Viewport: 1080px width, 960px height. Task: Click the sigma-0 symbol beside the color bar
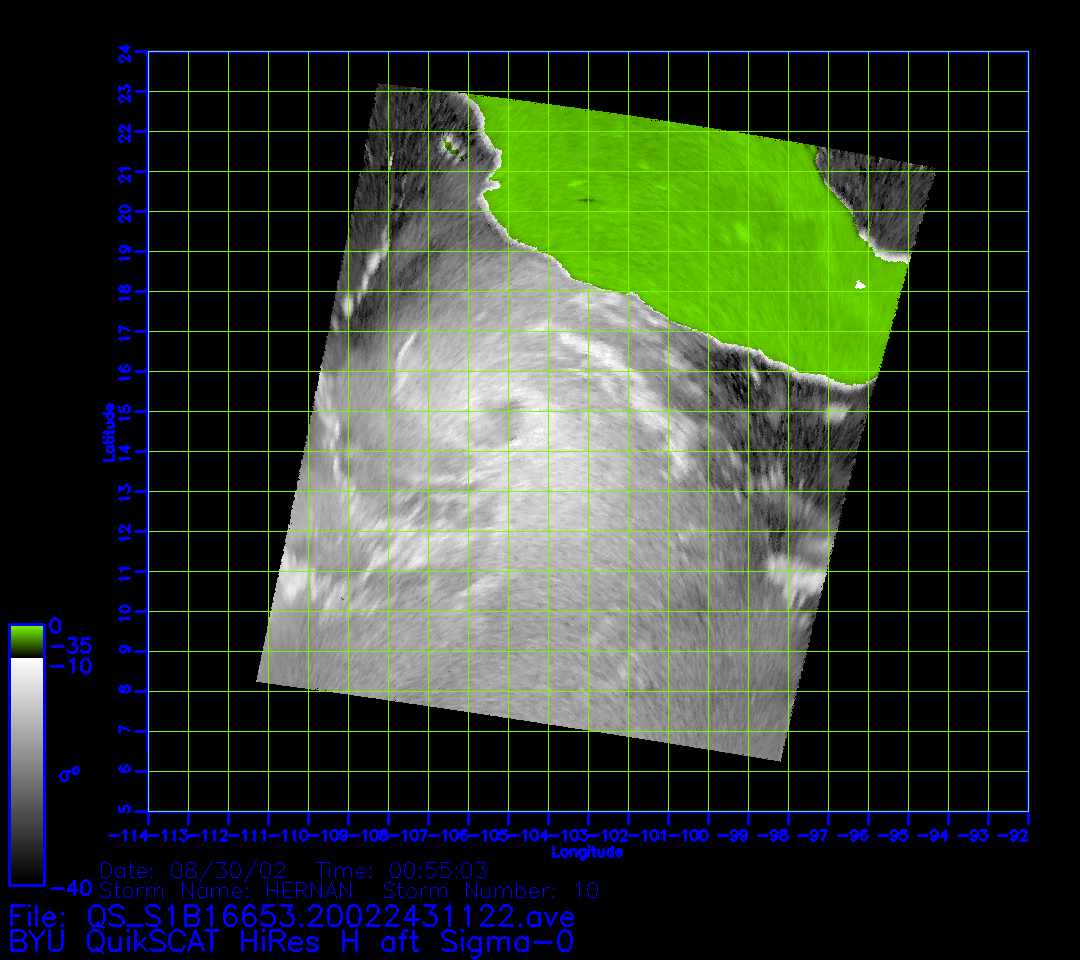[69, 773]
